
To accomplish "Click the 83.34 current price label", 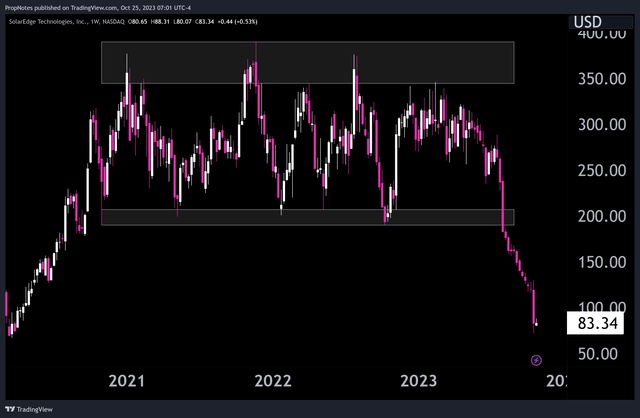I will coord(598,324).
